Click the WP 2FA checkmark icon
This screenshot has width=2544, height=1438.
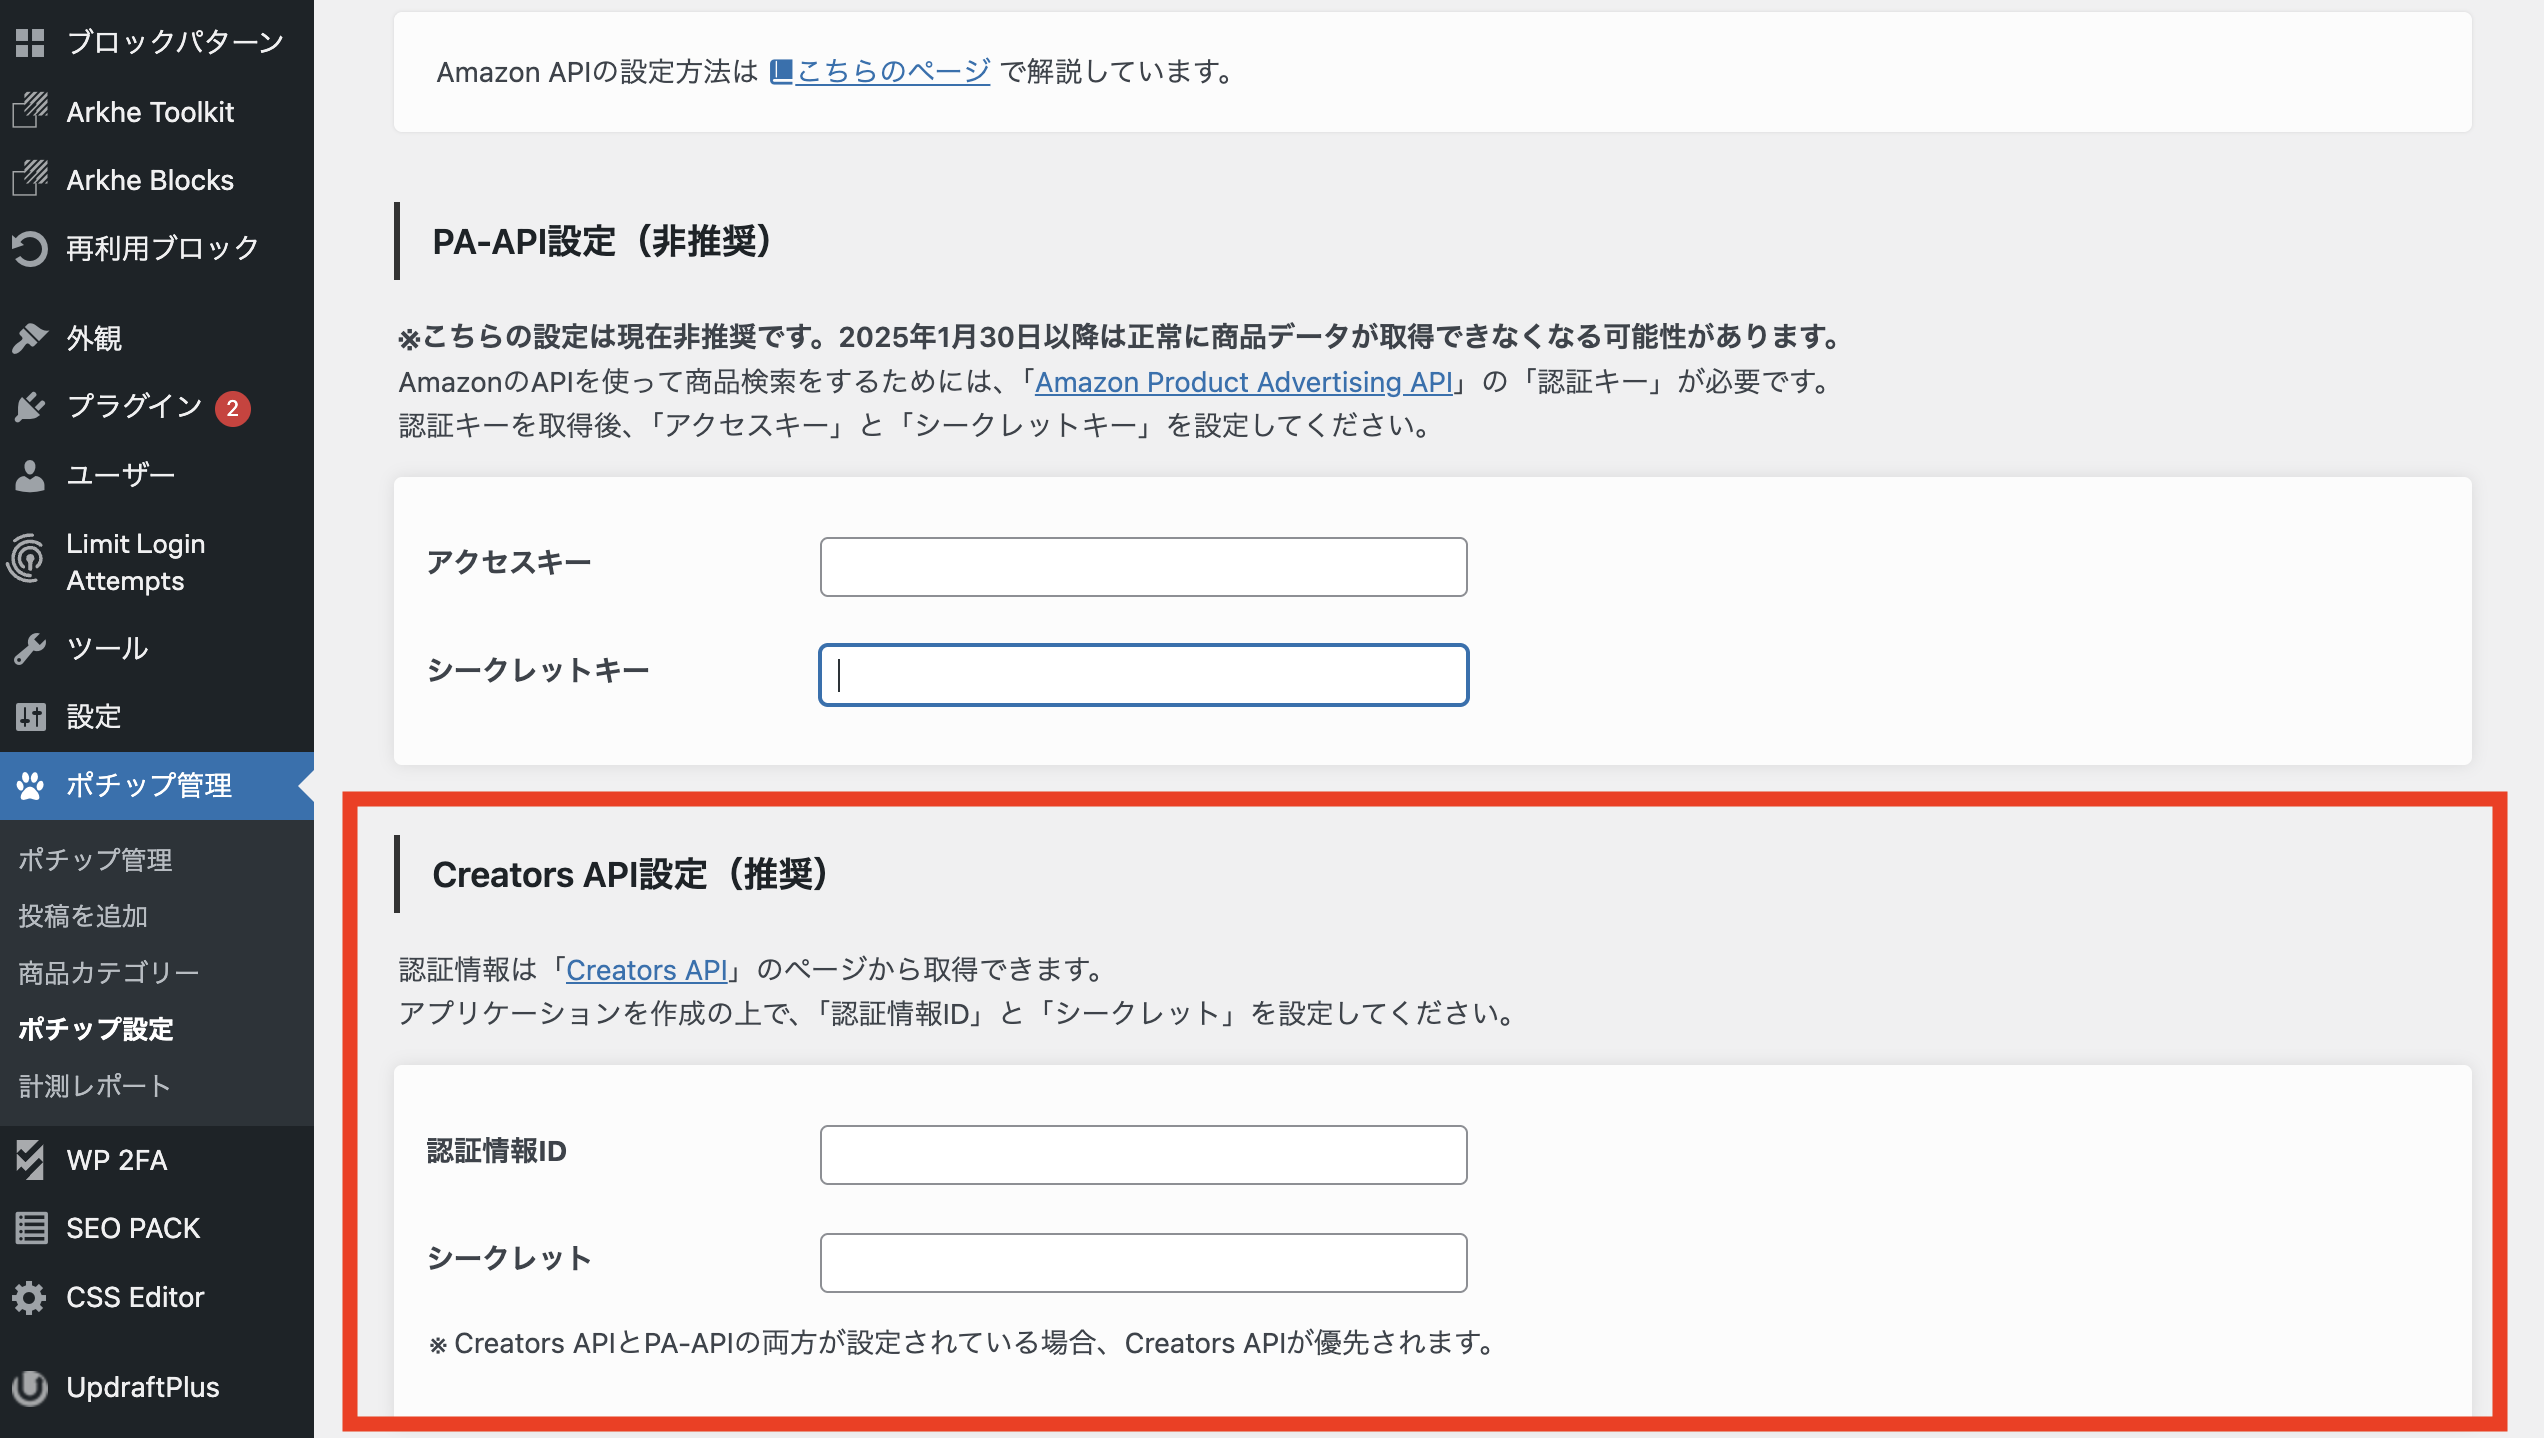(x=30, y=1160)
